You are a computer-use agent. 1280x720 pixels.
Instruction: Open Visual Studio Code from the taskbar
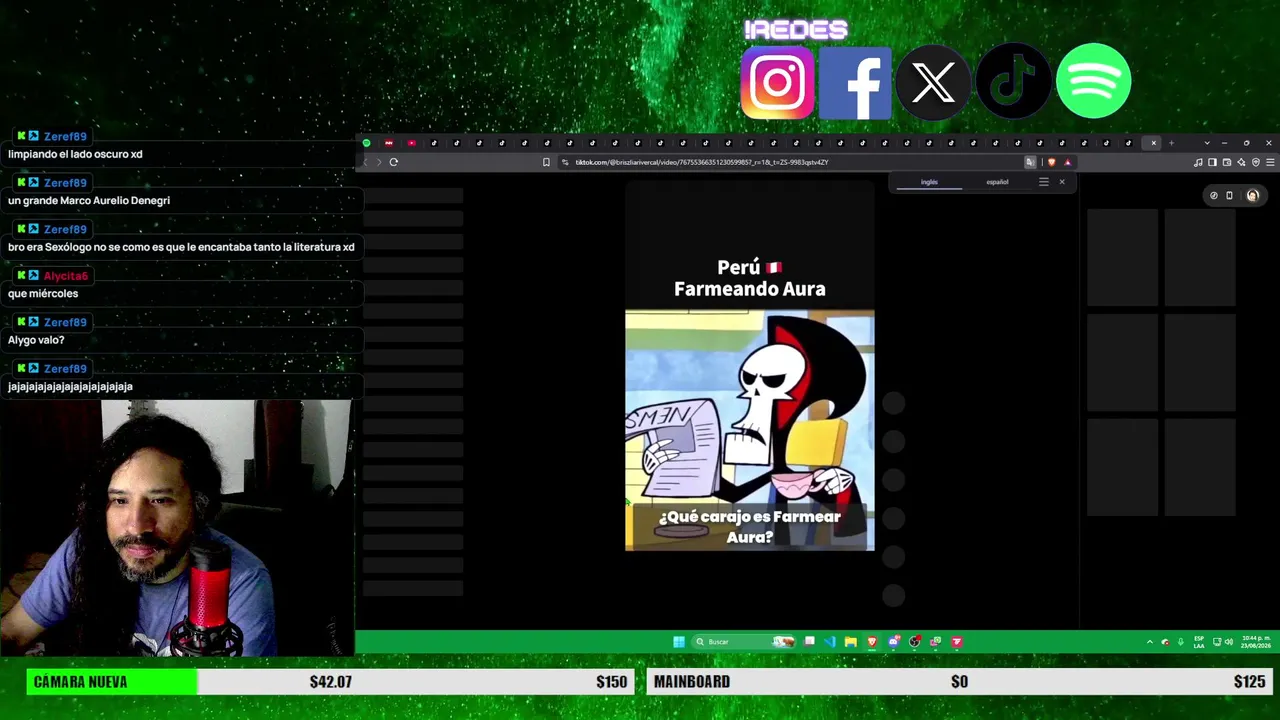(x=830, y=642)
